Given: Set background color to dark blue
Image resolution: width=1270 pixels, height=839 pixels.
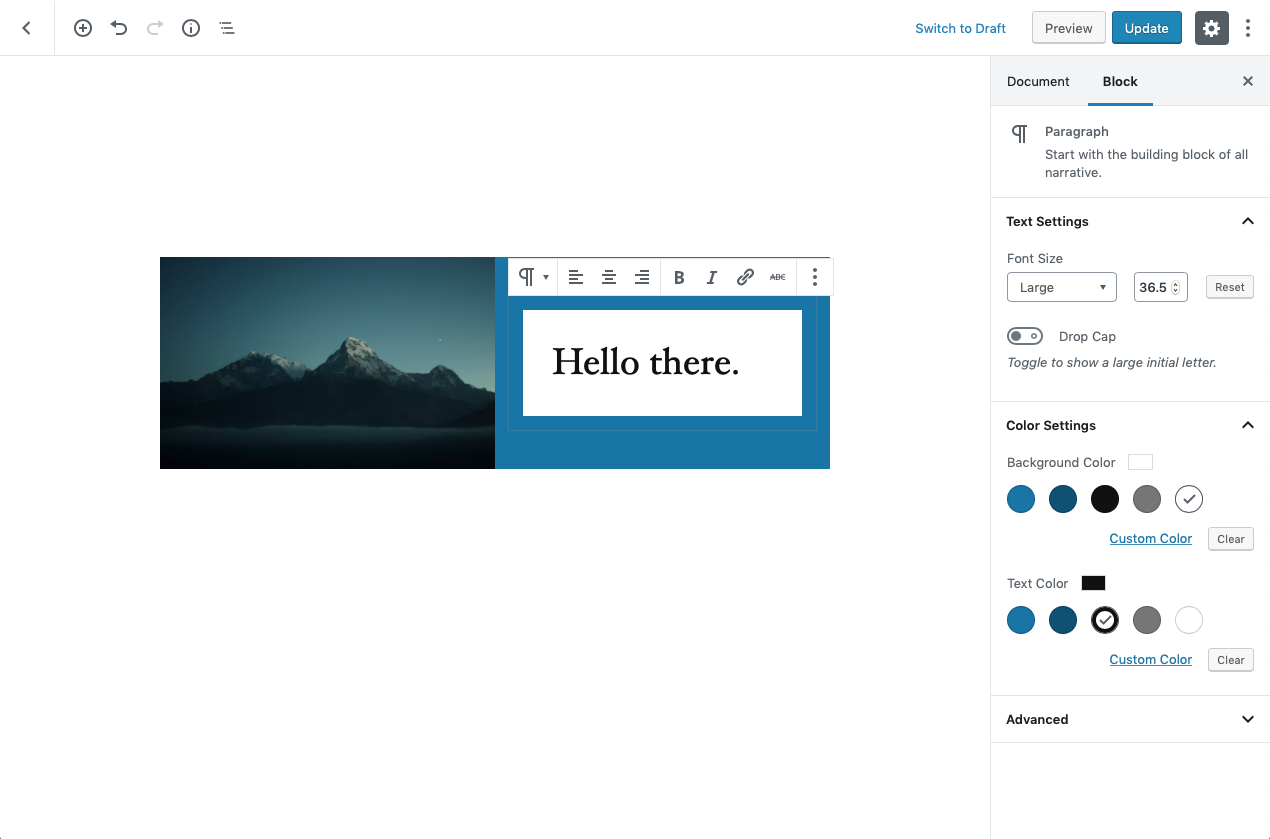Looking at the screenshot, I should 1063,498.
